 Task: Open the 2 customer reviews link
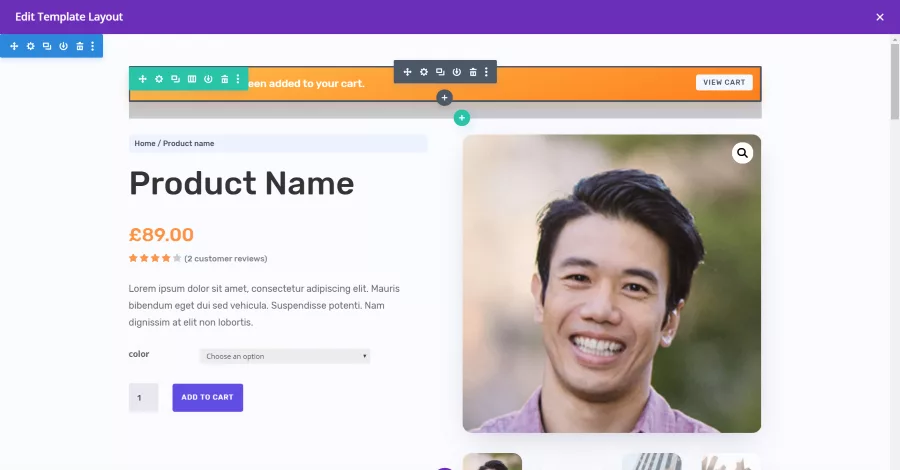[226, 259]
